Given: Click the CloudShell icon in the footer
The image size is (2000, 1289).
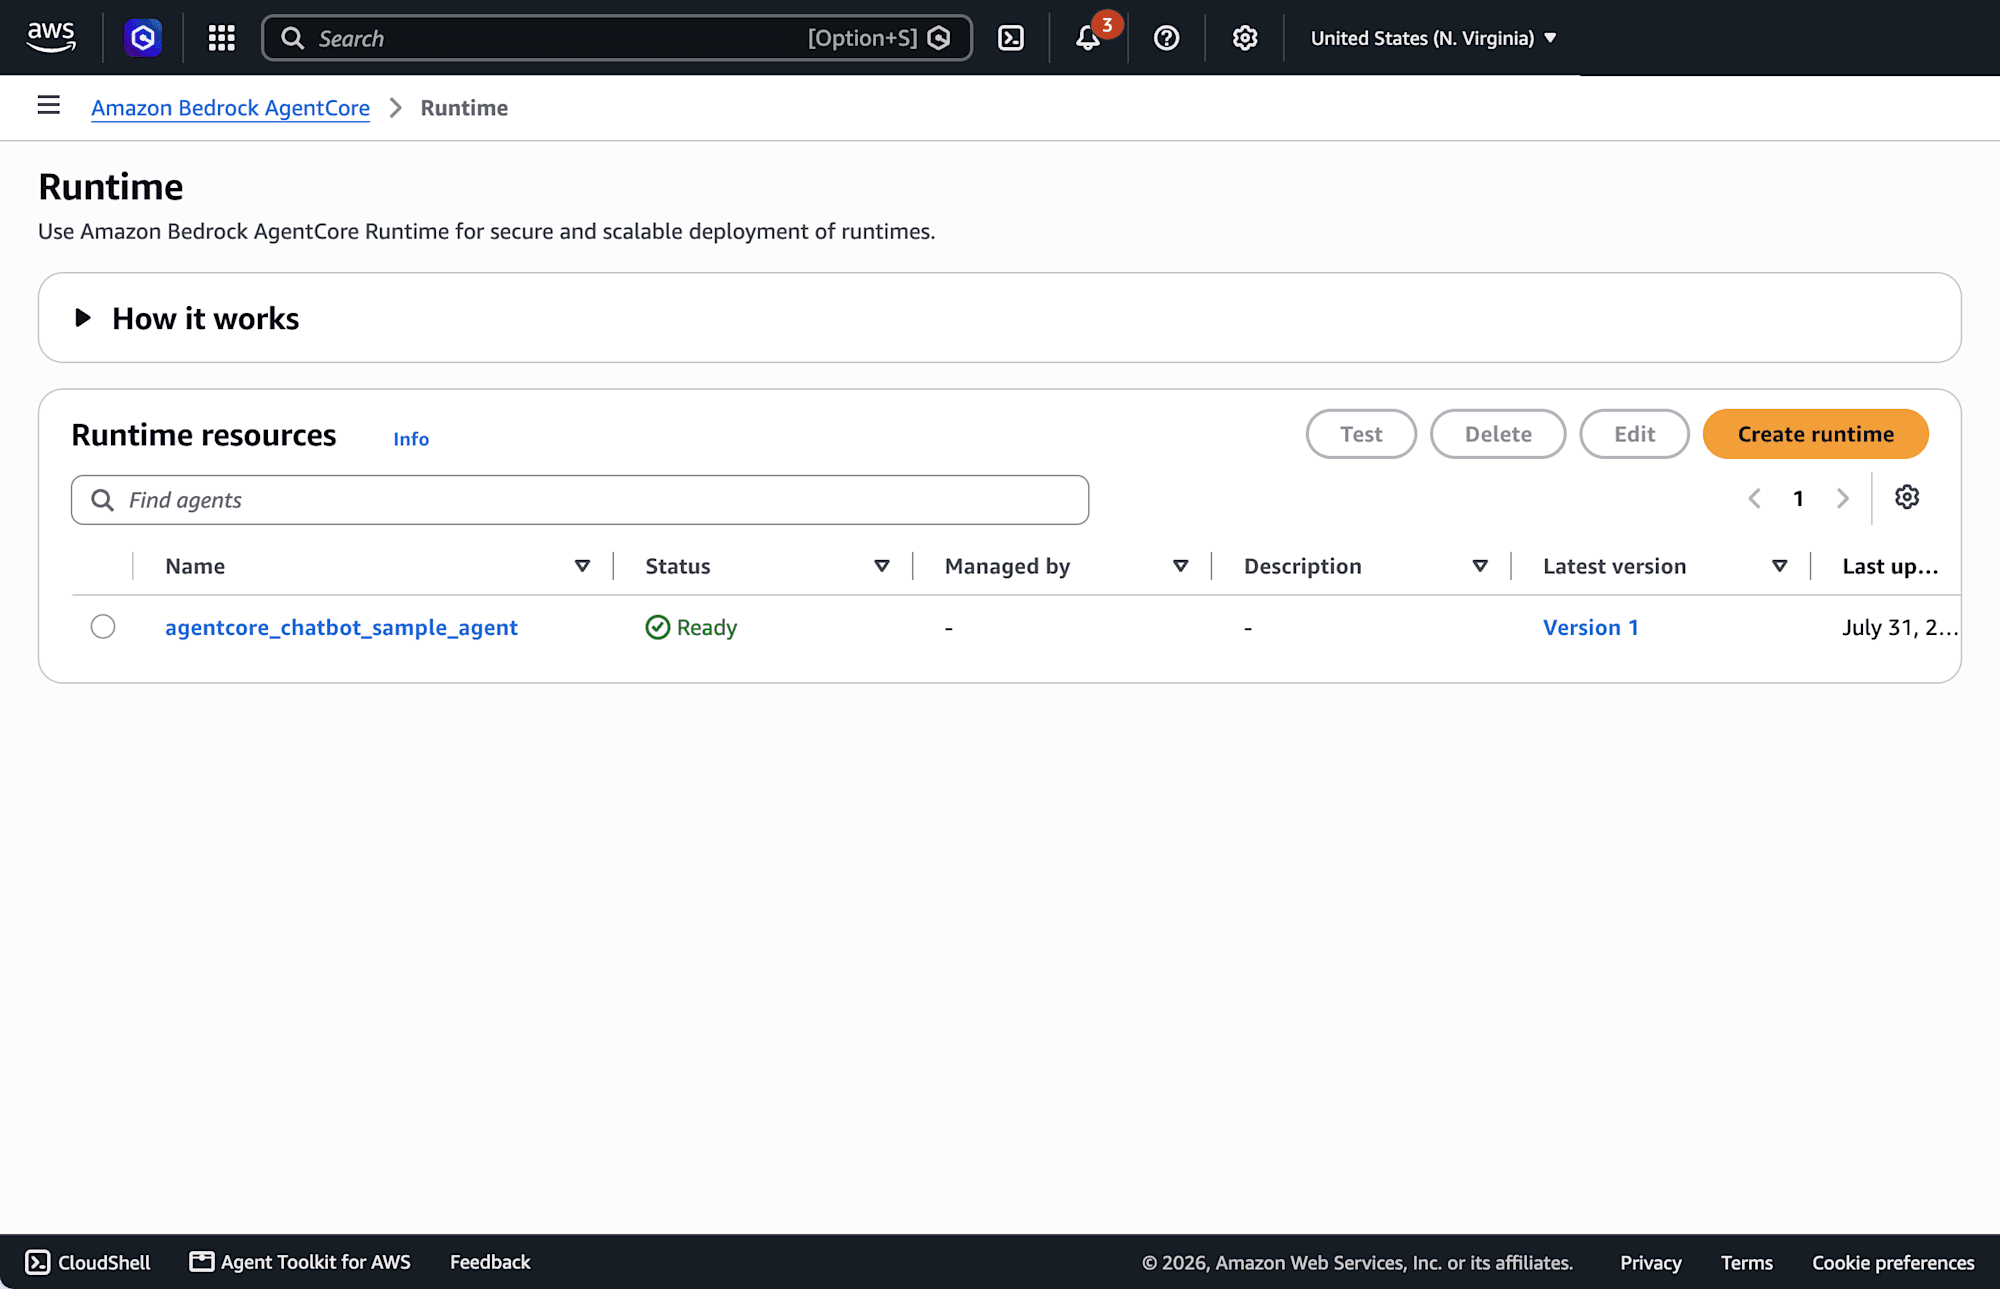Looking at the screenshot, I should click(38, 1262).
